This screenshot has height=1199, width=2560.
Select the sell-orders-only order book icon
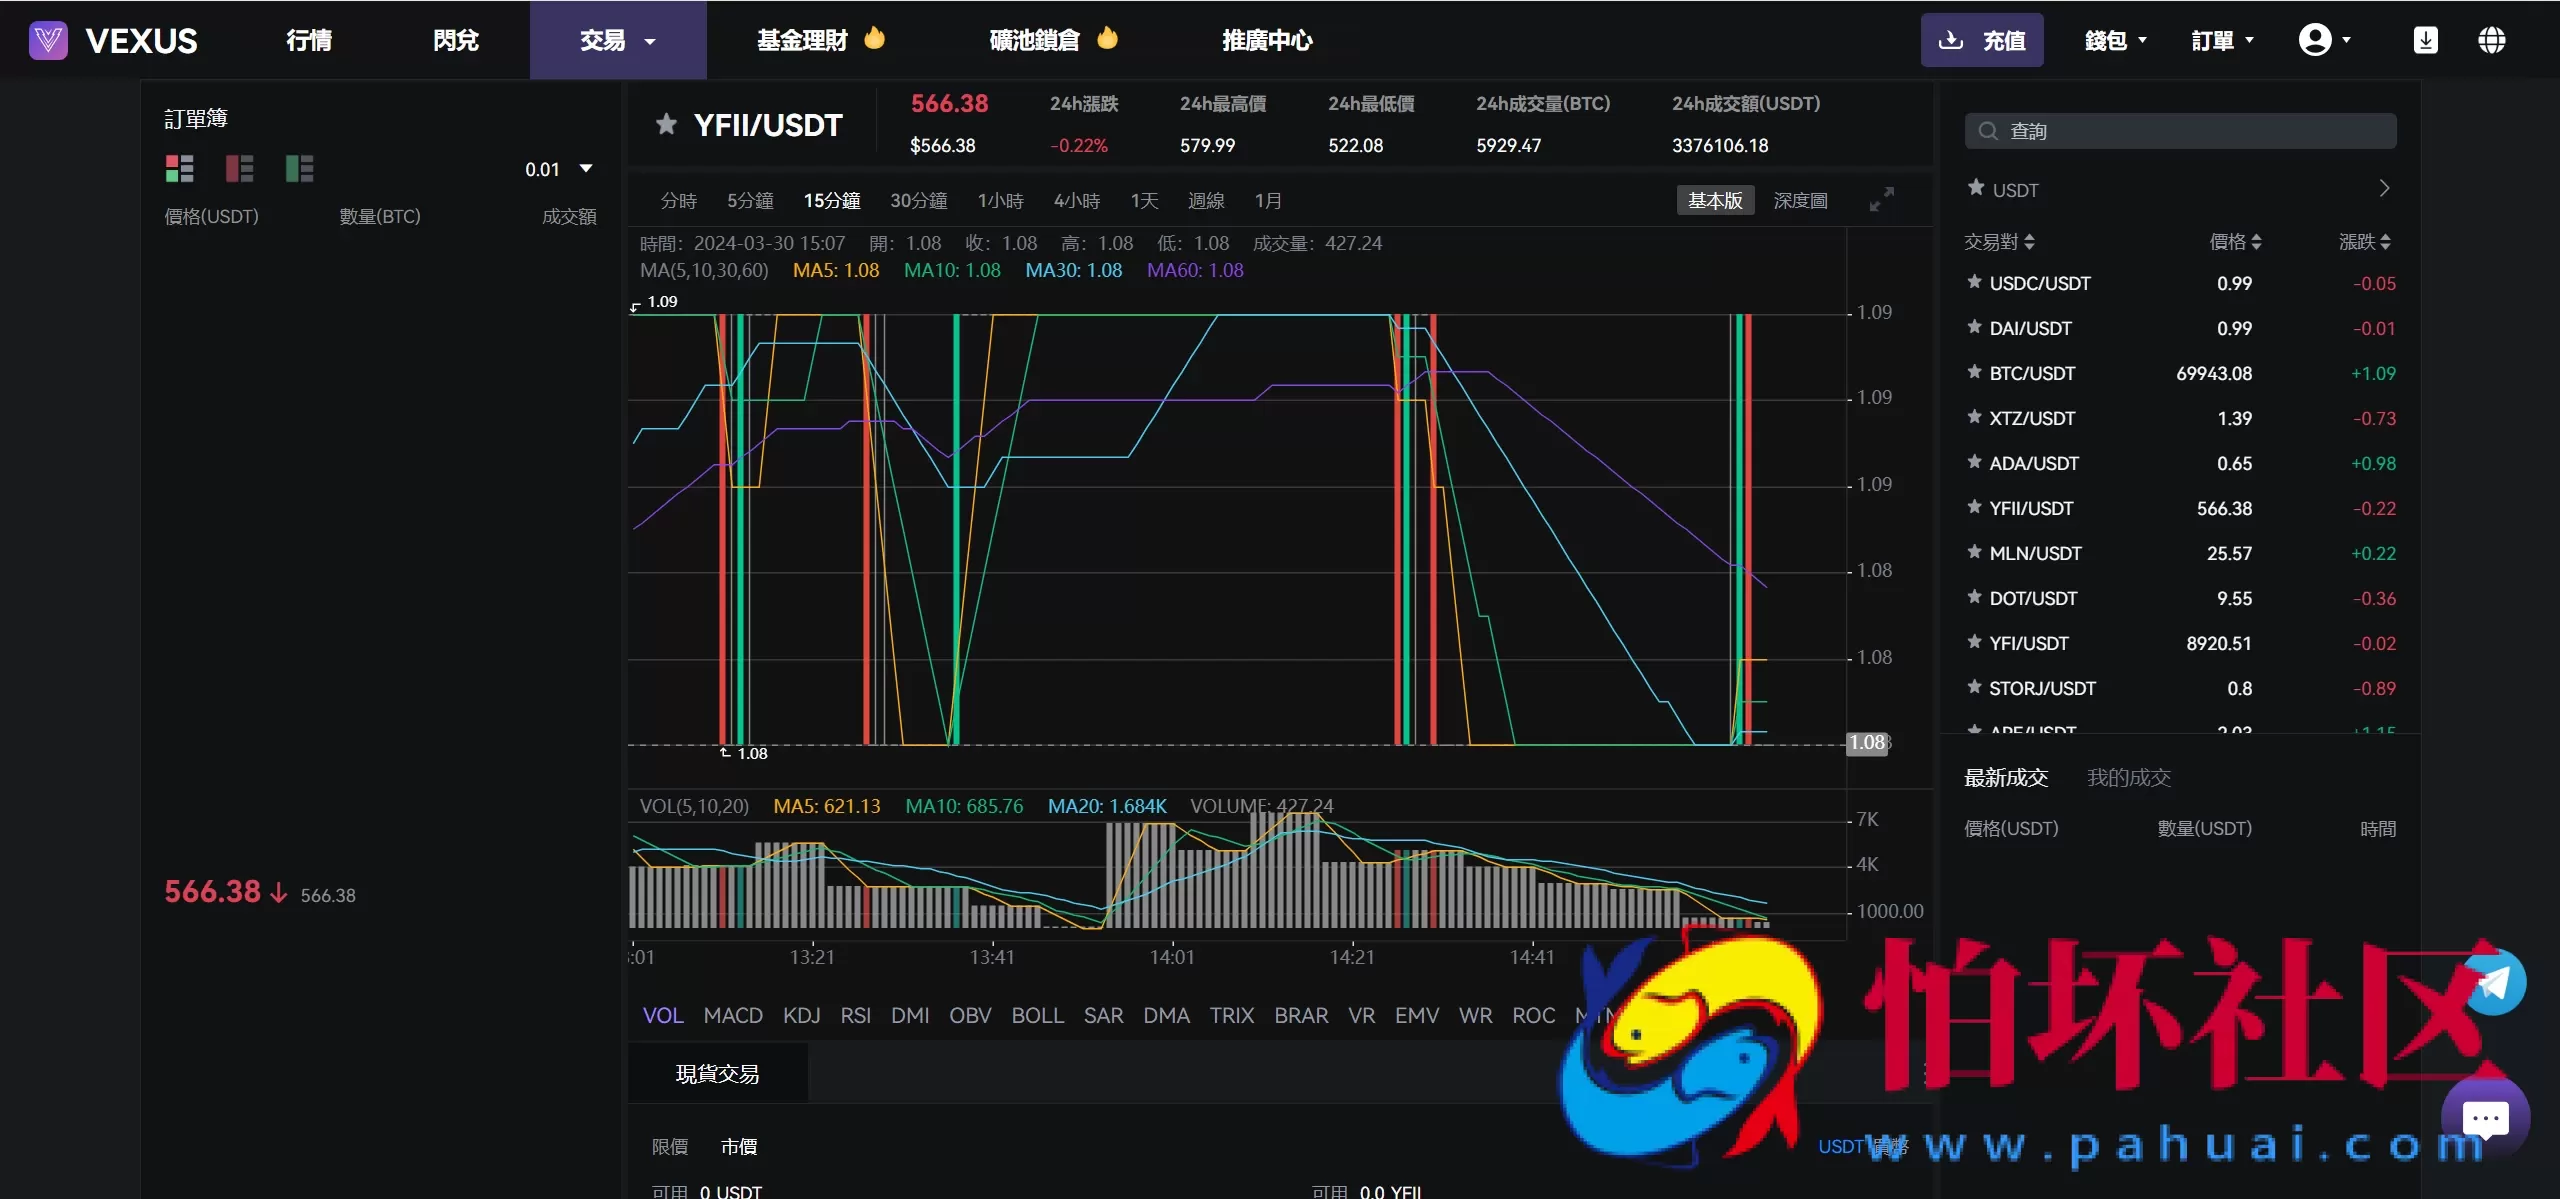click(x=239, y=168)
